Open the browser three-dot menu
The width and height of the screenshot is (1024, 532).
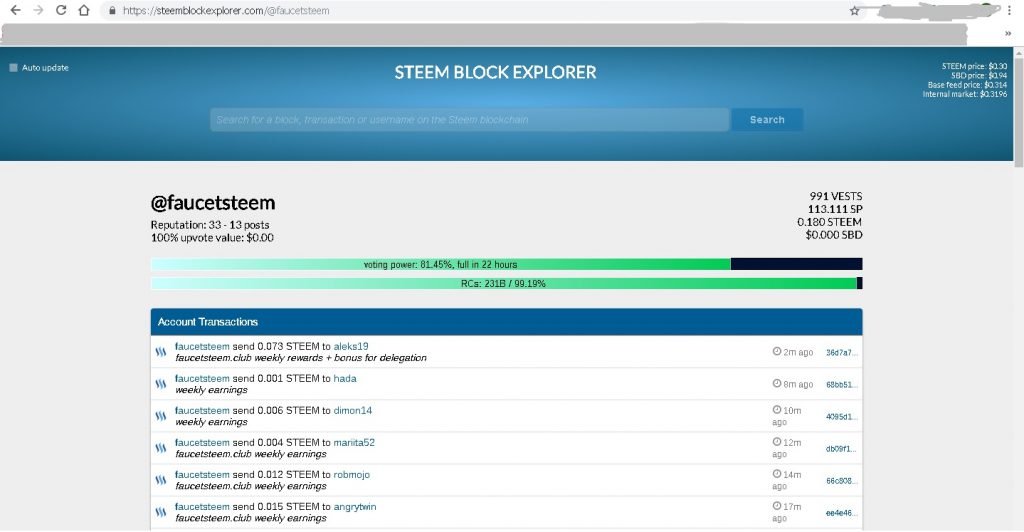(1010, 10)
